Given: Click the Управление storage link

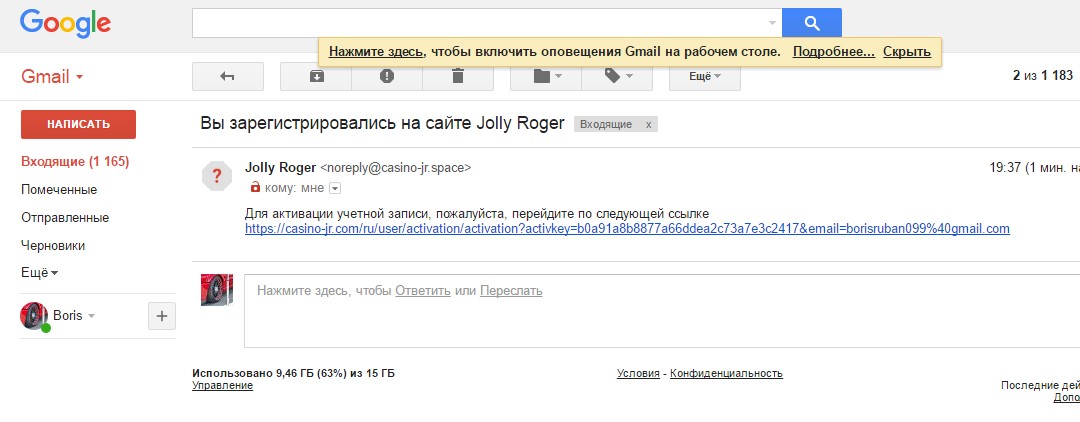Looking at the screenshot, I should (x=222, y=386).
